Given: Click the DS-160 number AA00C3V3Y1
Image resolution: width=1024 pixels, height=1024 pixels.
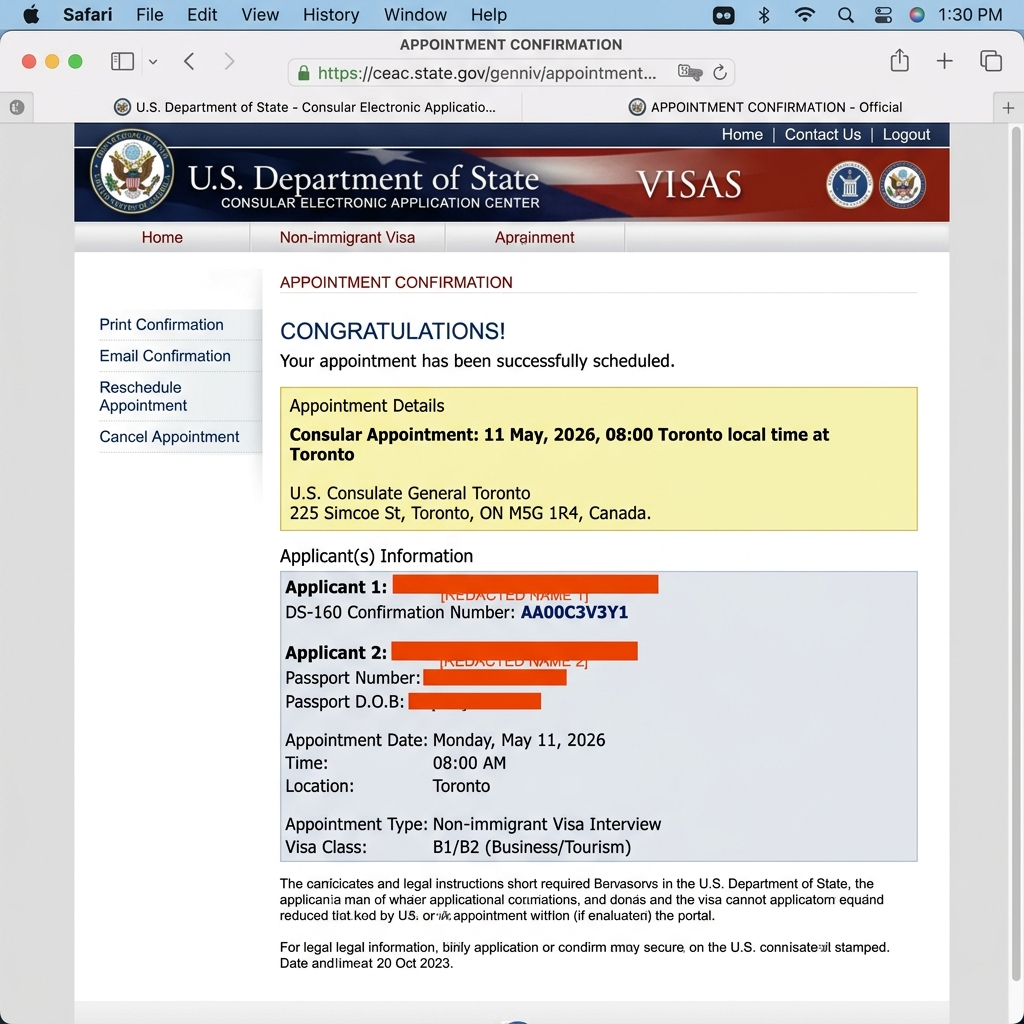Looking at the screenshot, I should pyautogui.click(x=574, y=613).
